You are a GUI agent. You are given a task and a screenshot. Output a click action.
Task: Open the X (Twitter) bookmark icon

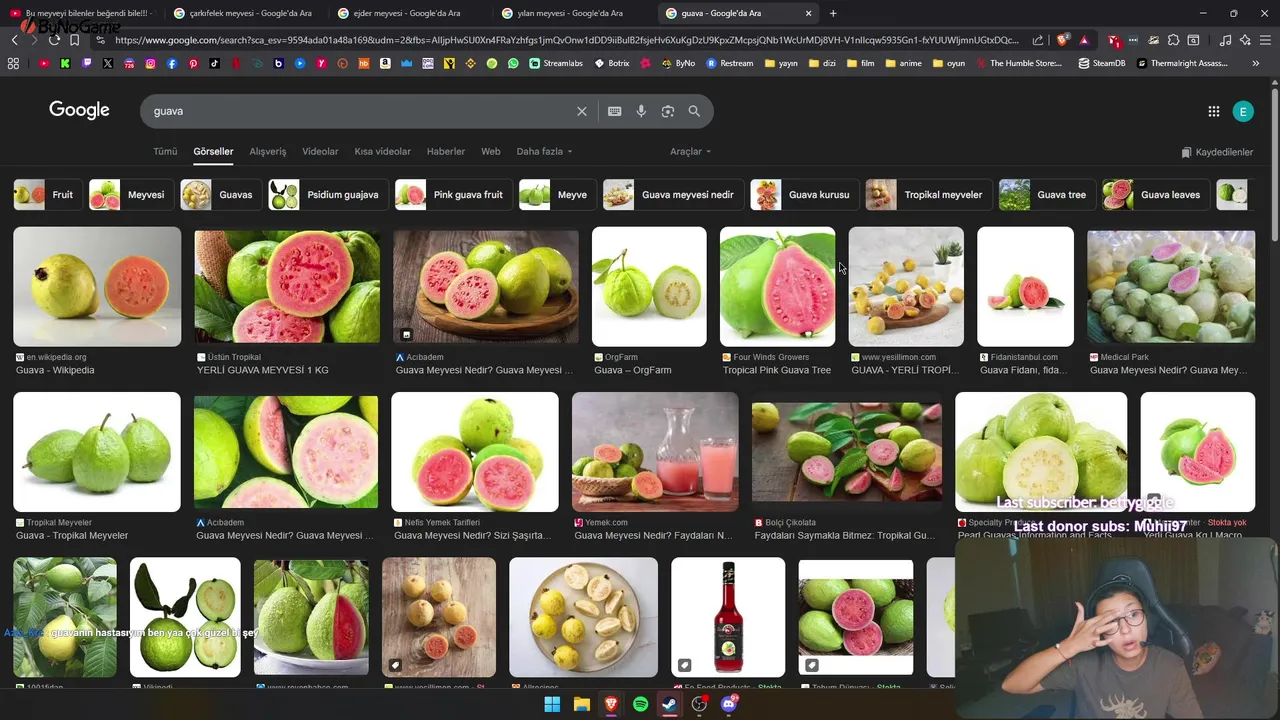pyautogui.click(x=108, y=63)
